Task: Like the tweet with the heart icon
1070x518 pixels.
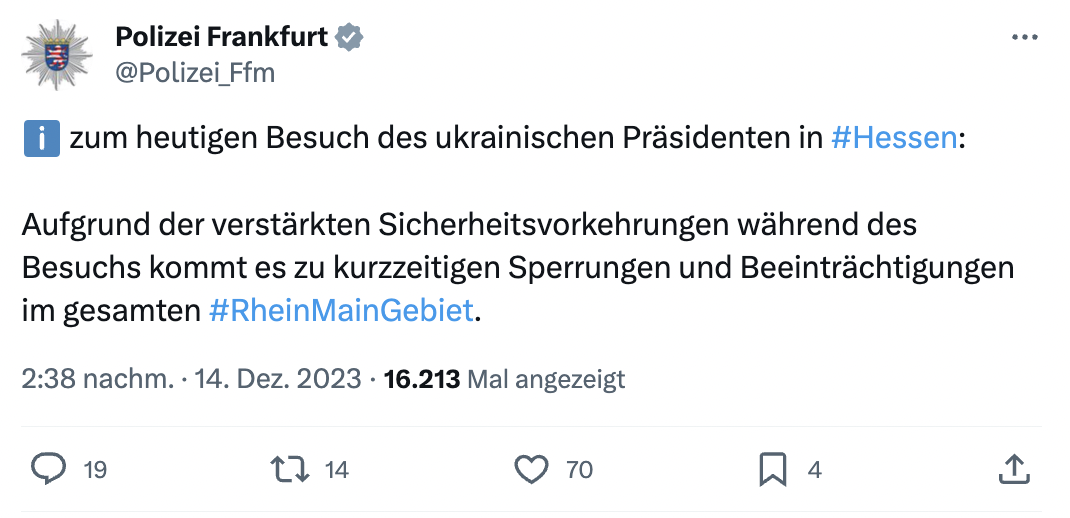Action: [531, 468]
